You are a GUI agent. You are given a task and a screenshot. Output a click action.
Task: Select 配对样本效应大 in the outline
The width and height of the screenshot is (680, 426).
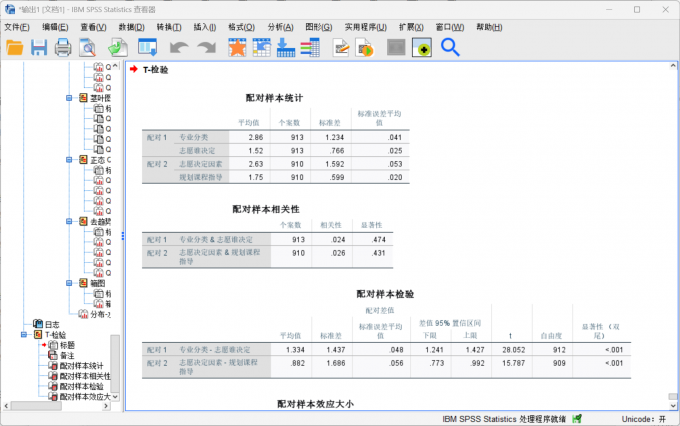click(x=85, y=397)
